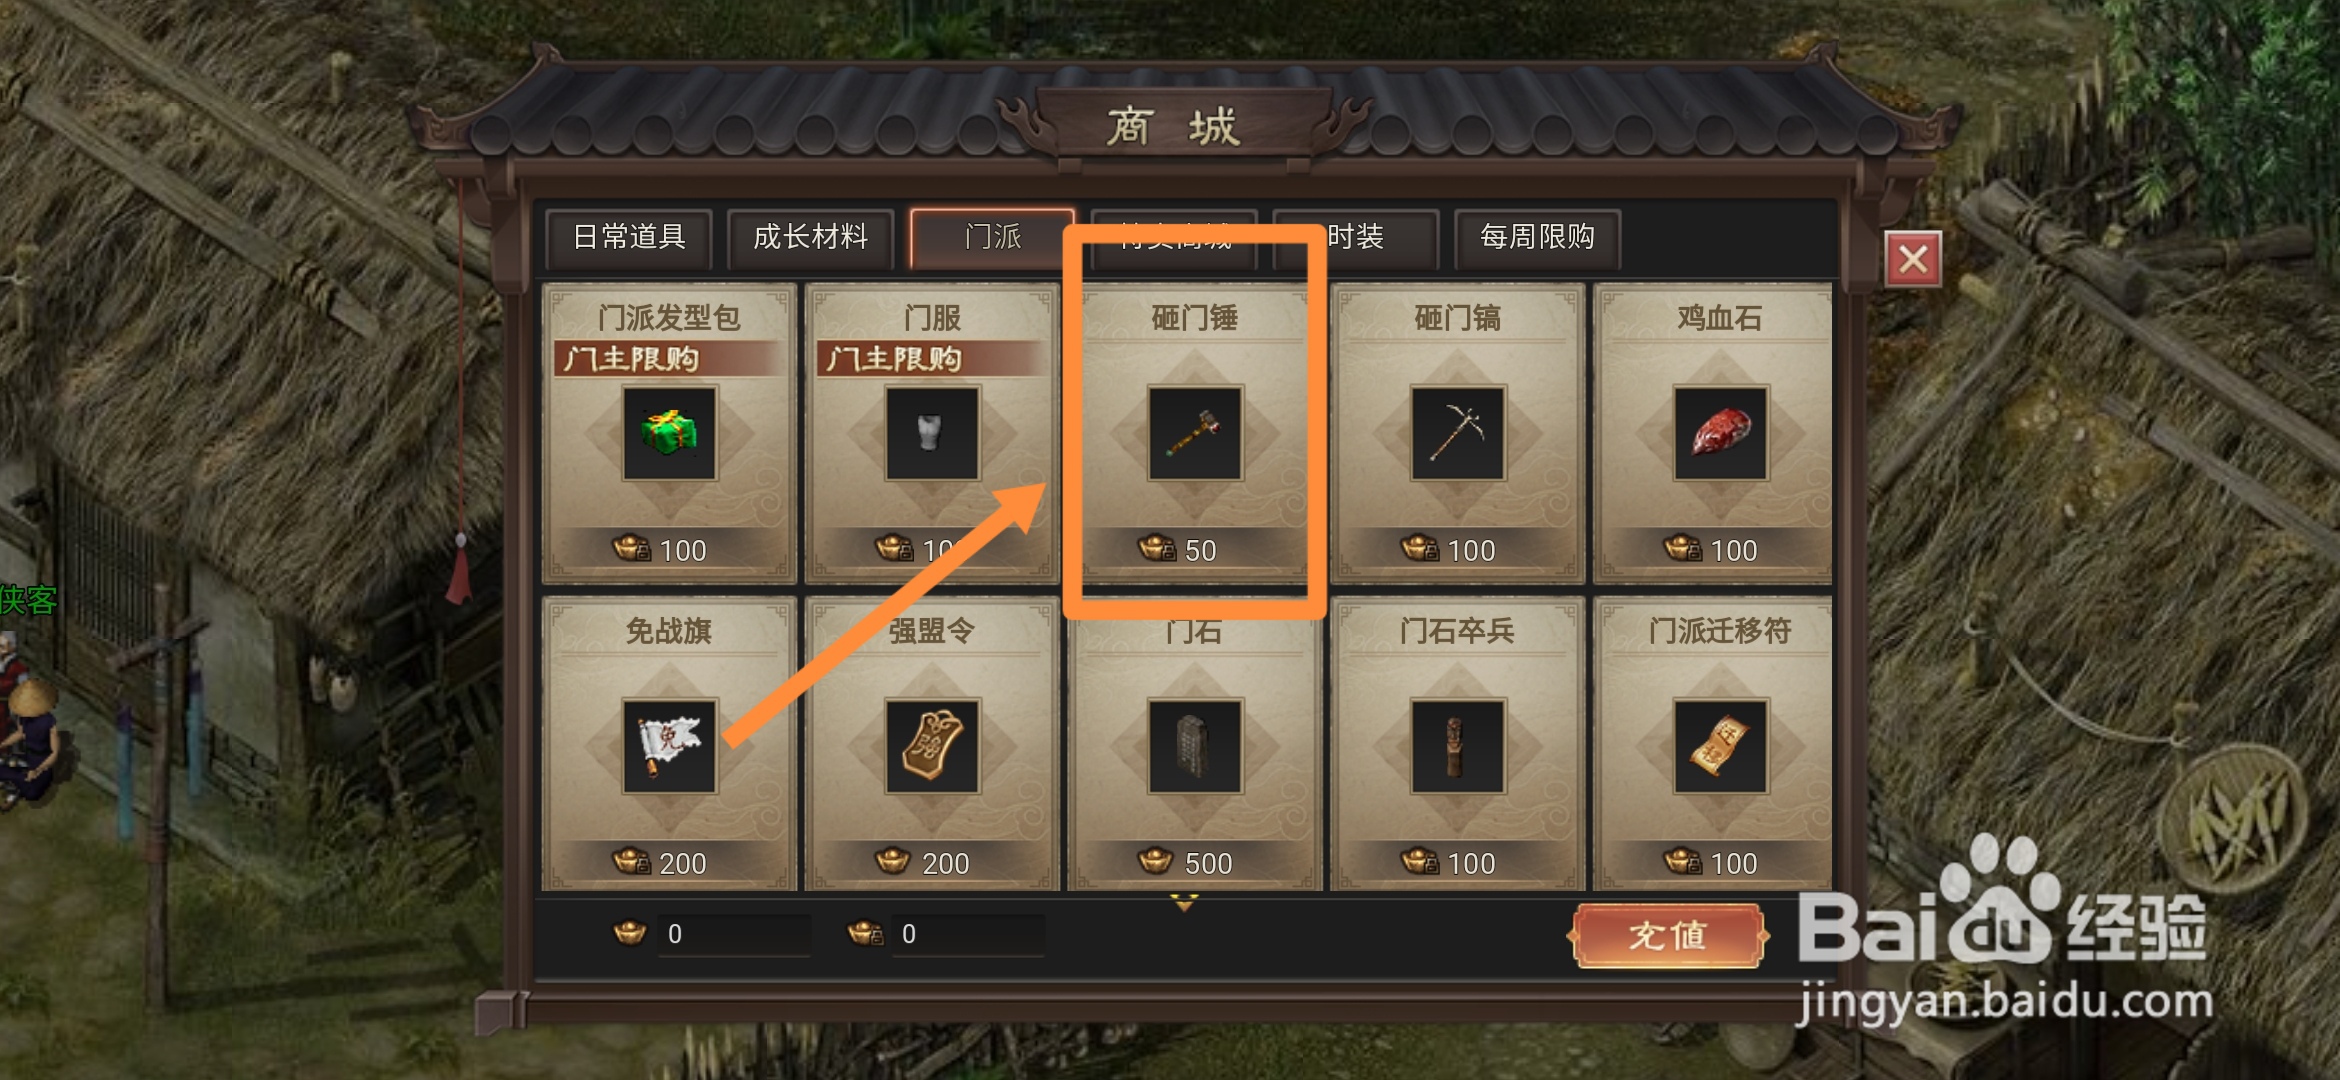Open the 成长材料 tab

pos(811,238)
